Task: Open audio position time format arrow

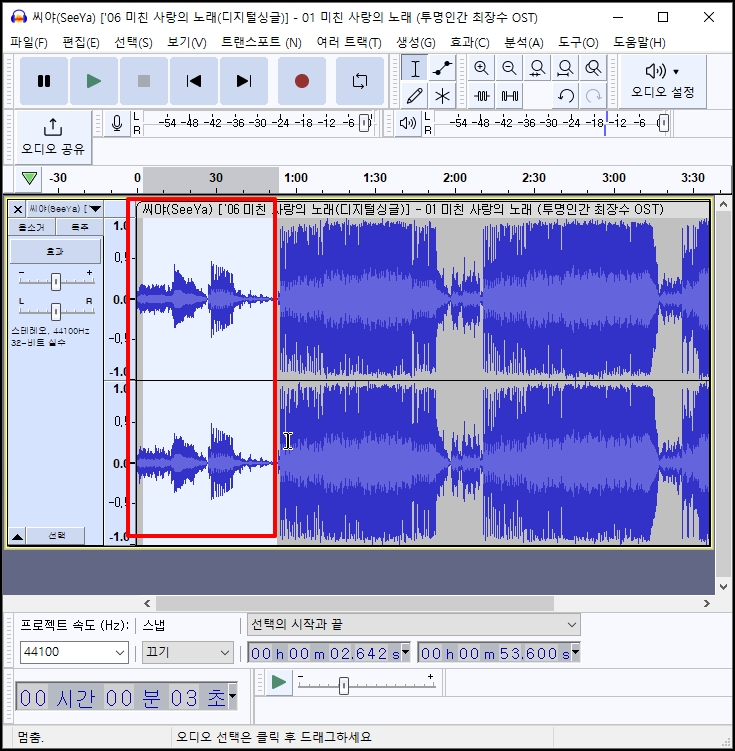Action: [x=232, y=696]
